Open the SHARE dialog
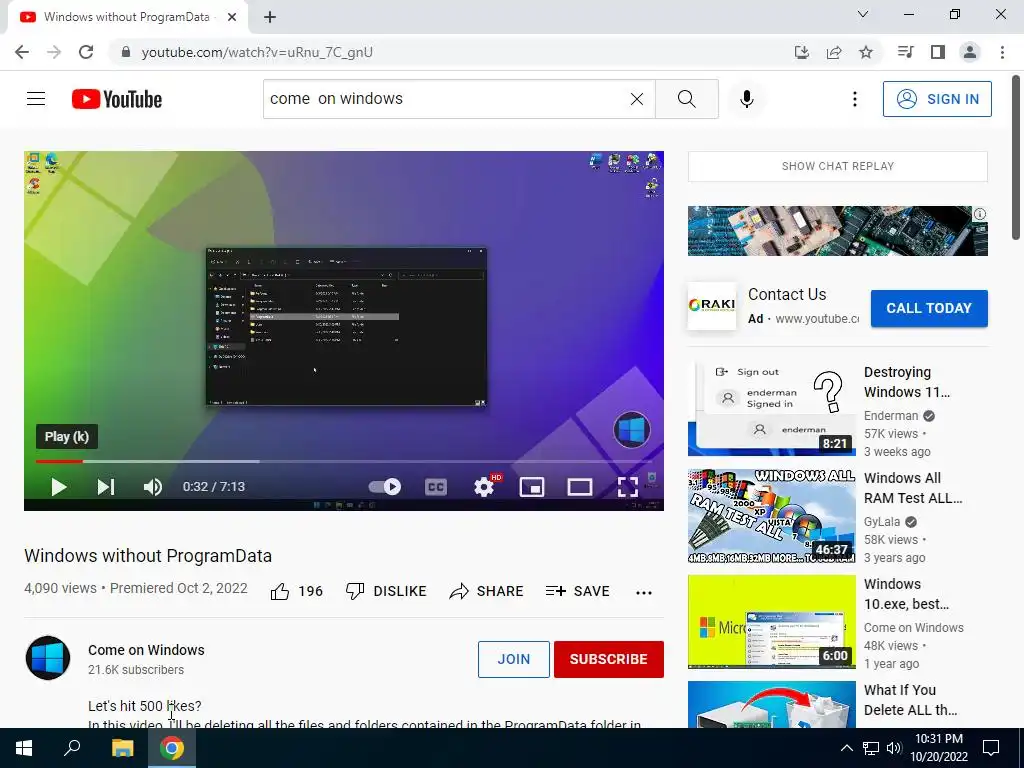This screenshot has width=1024, height=768. coord(487,591)
